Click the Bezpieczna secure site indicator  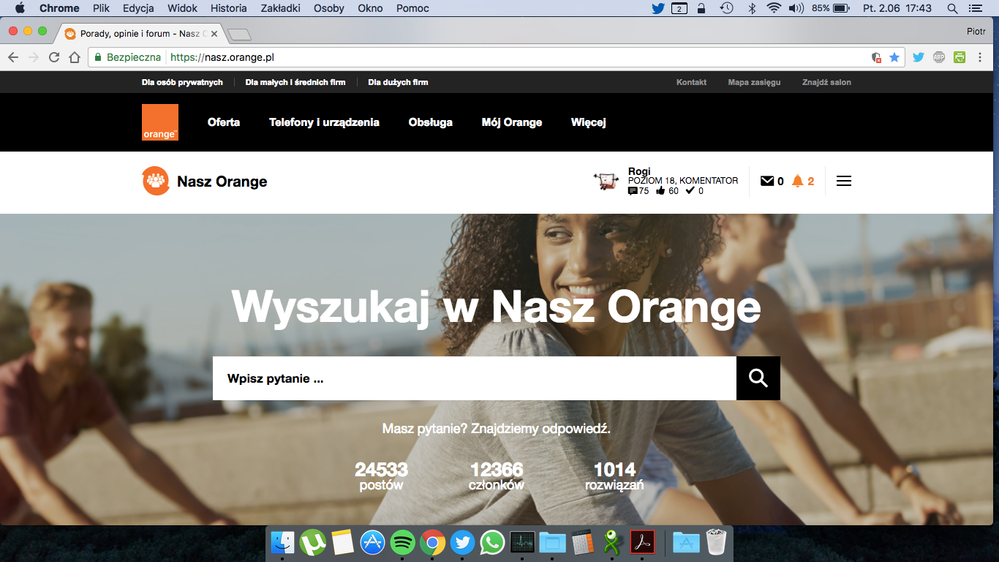click(x=127, y=57)
